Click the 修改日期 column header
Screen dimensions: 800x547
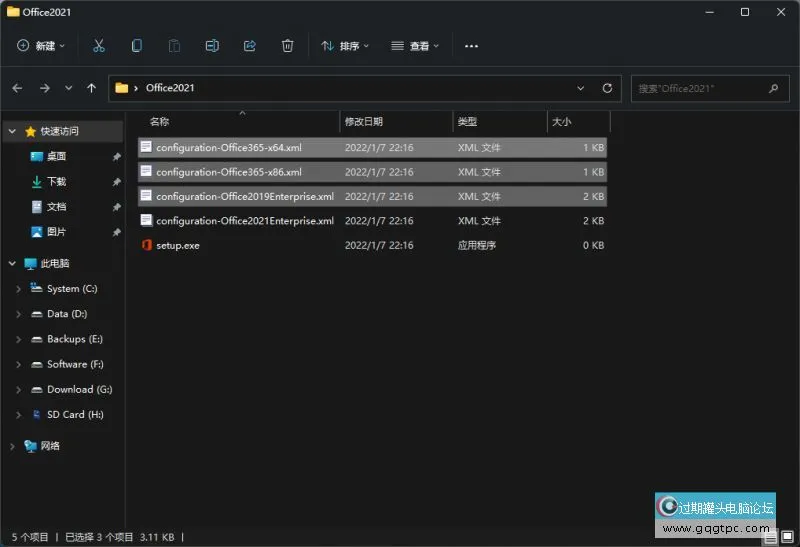[364, 122]
